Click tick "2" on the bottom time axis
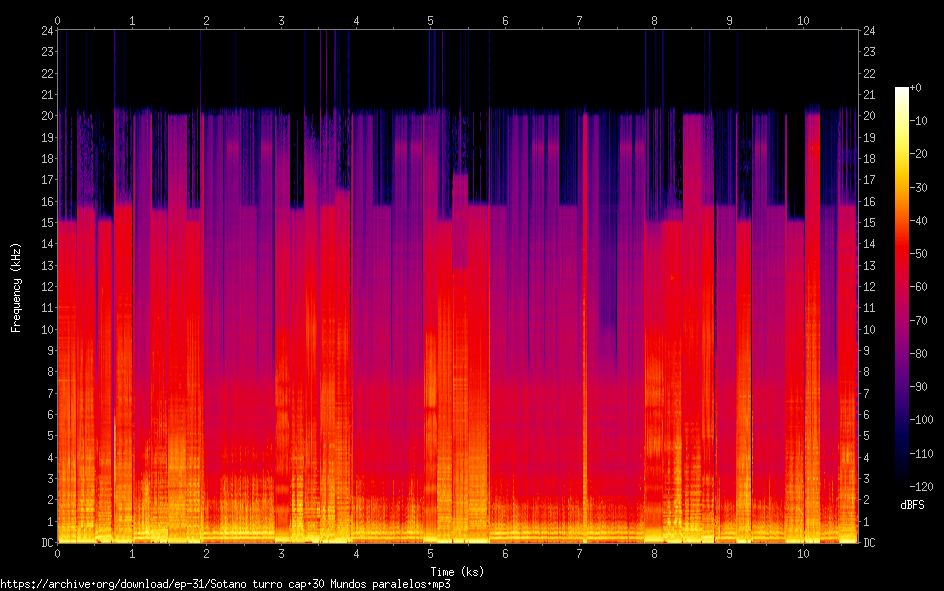The image size is (944, 591). pyautogui.click(x=206, y=554)
